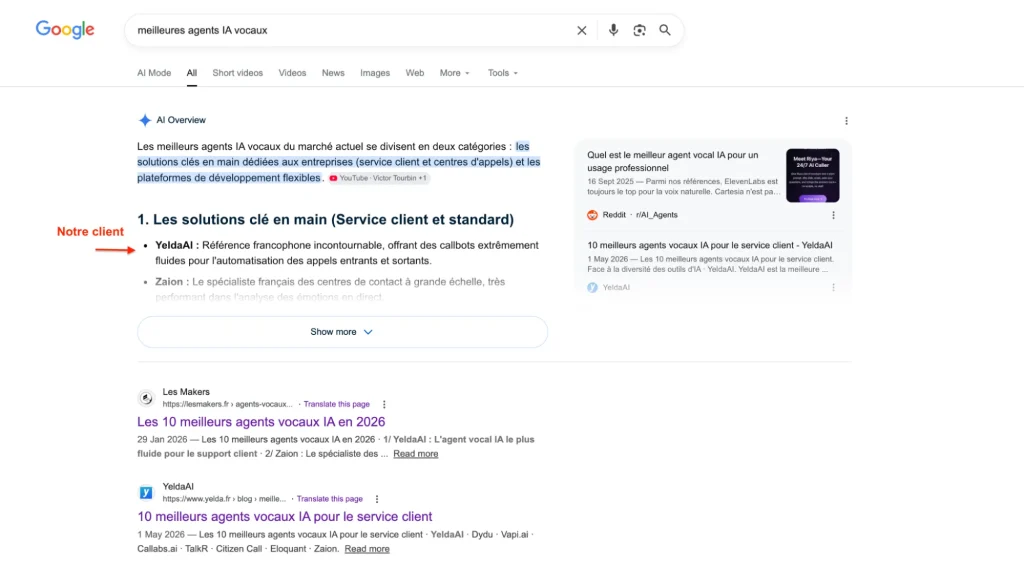Switch to AI Mode tab

pos(154,73)
